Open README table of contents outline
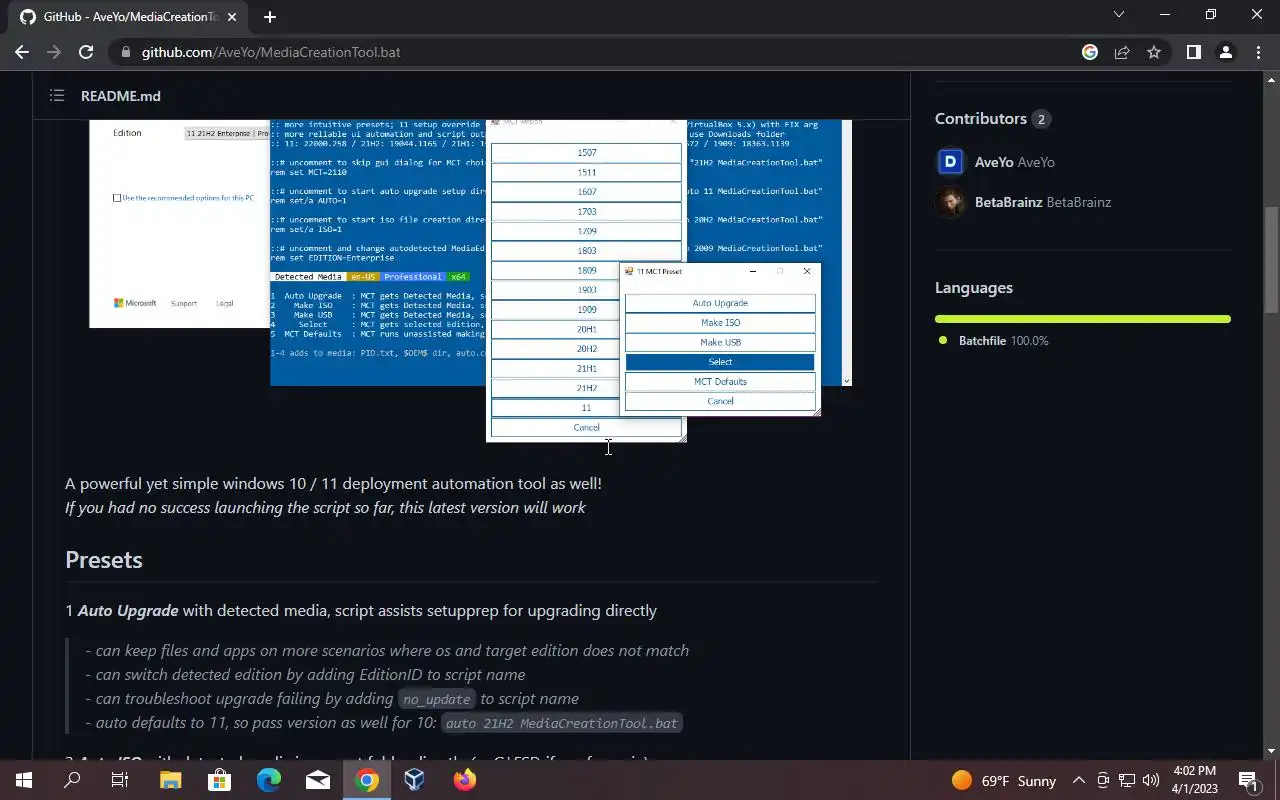 coord(57,96)
